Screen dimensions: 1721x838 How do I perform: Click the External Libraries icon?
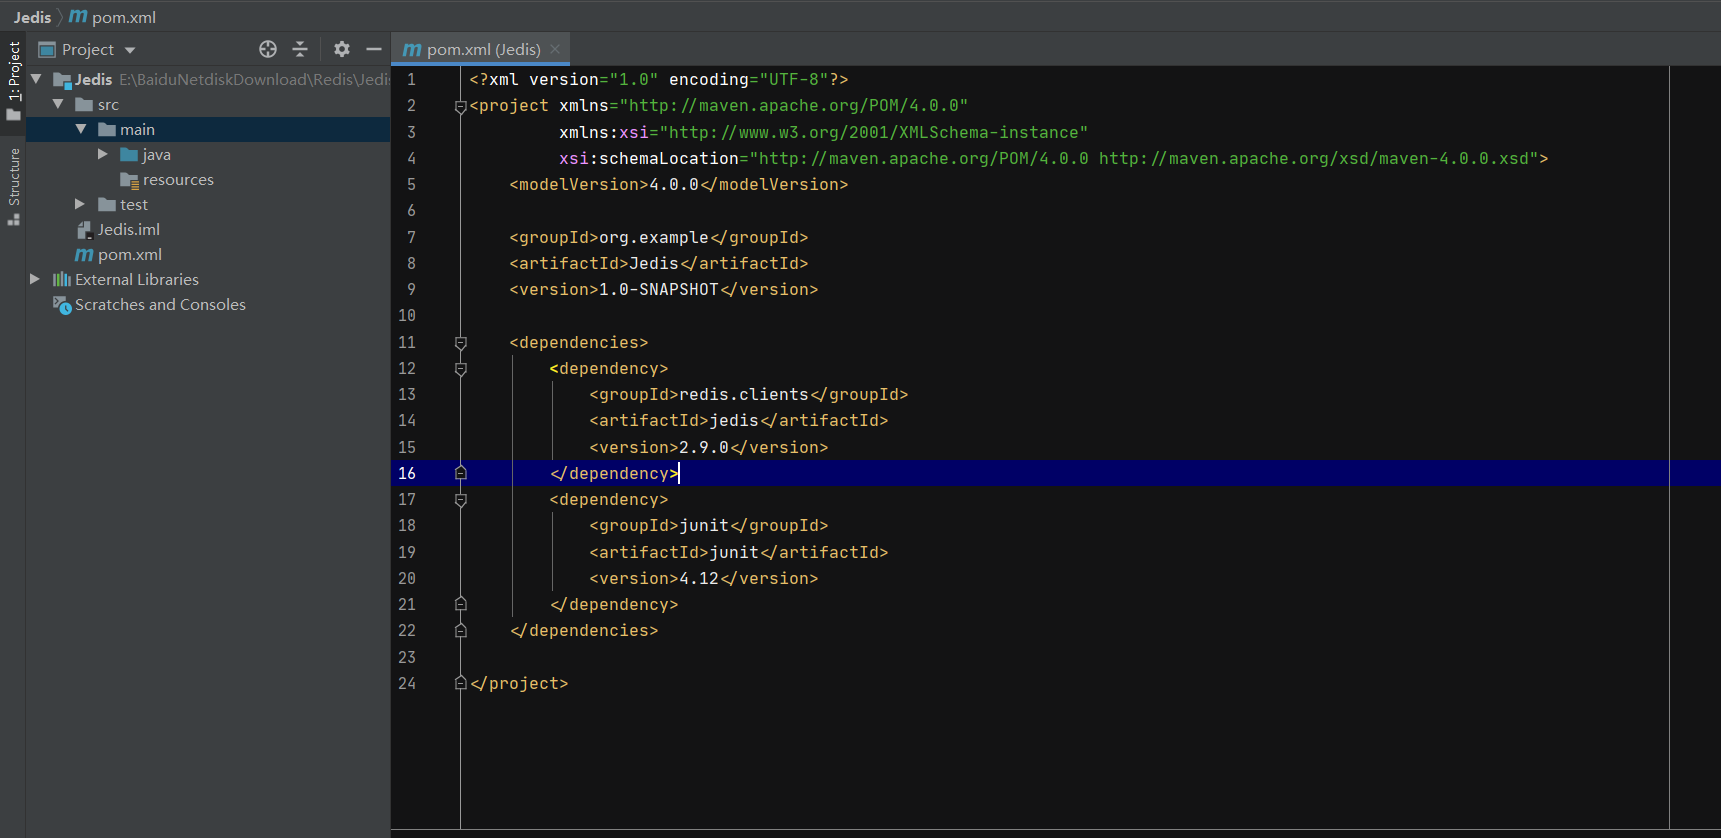click(62, 279)
